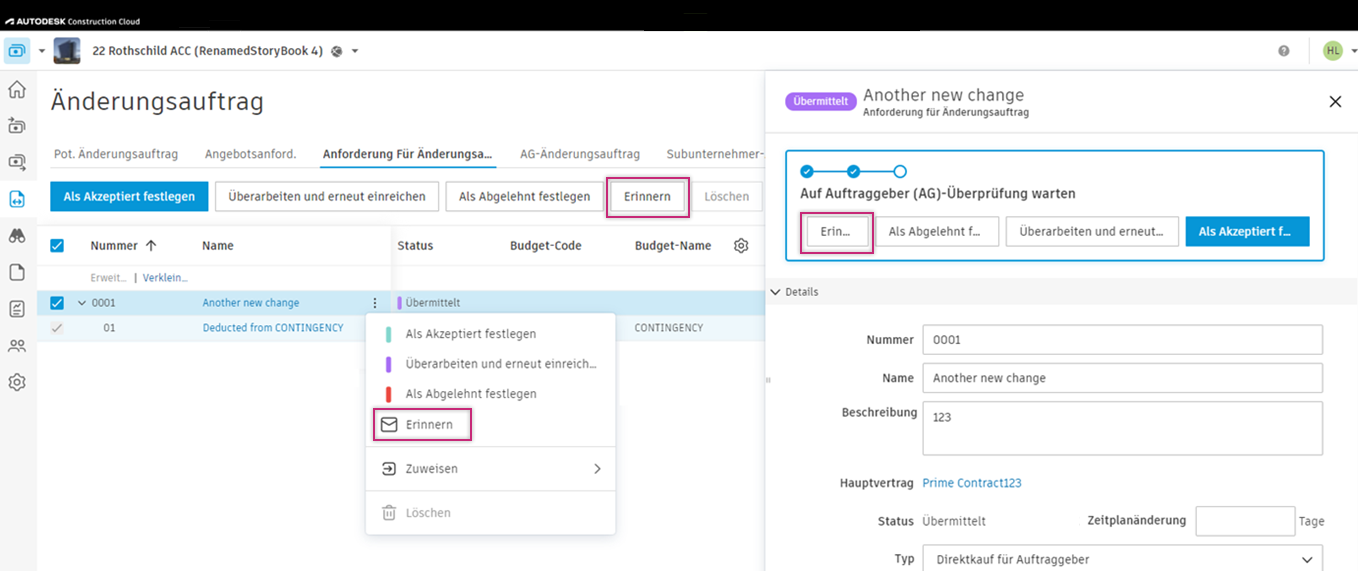
Task: Click Überarbeiten und erneut einreichen toolbar button
Action: 327,196
